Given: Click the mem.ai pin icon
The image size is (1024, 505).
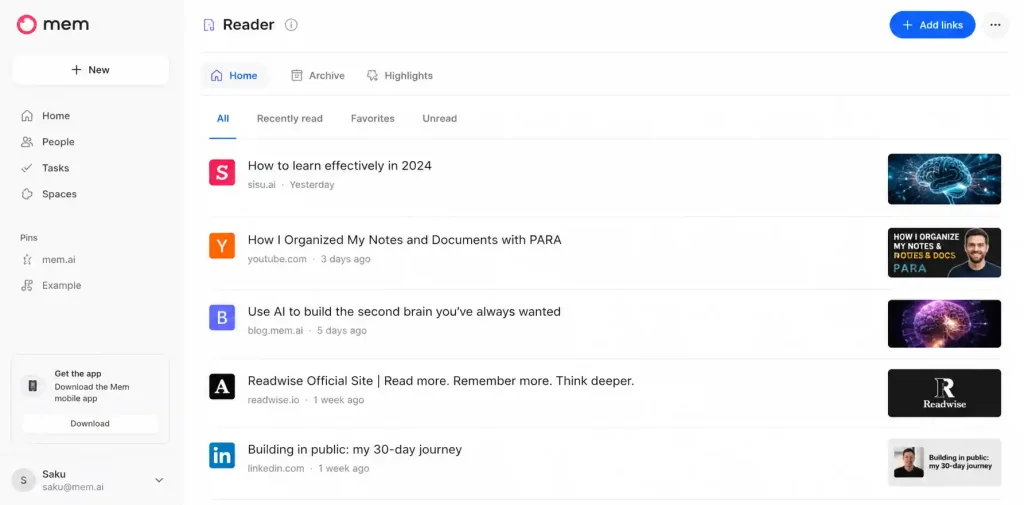Looking at the screenshot, I should (x=27, y=259).
